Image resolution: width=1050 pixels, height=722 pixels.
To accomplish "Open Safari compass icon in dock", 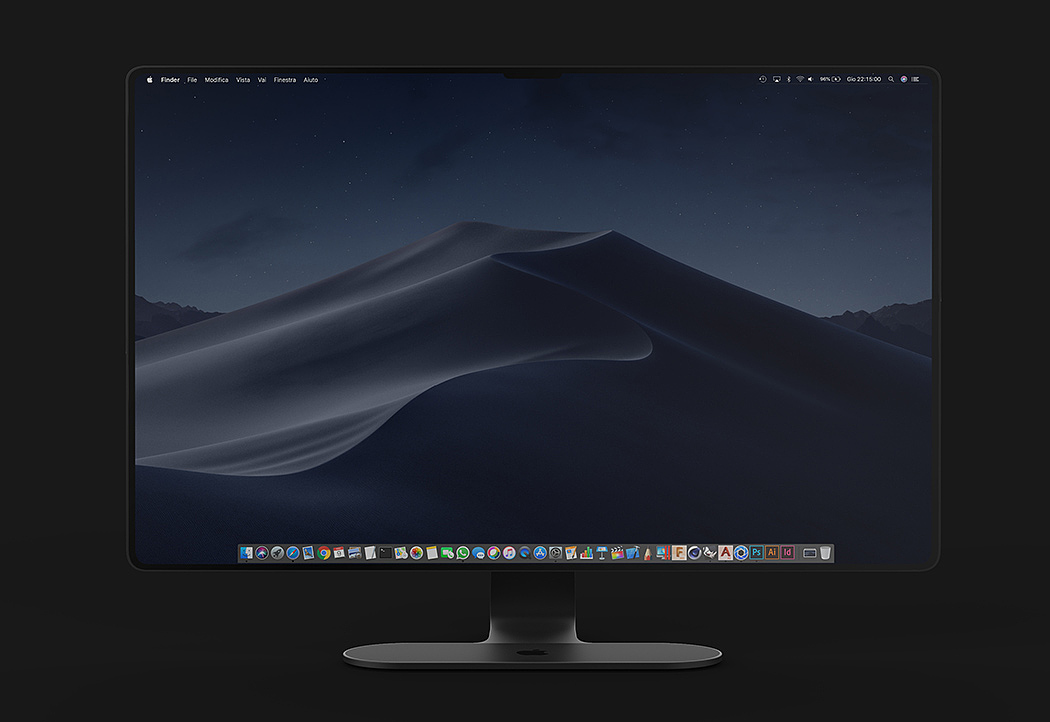I will [293, 553].
